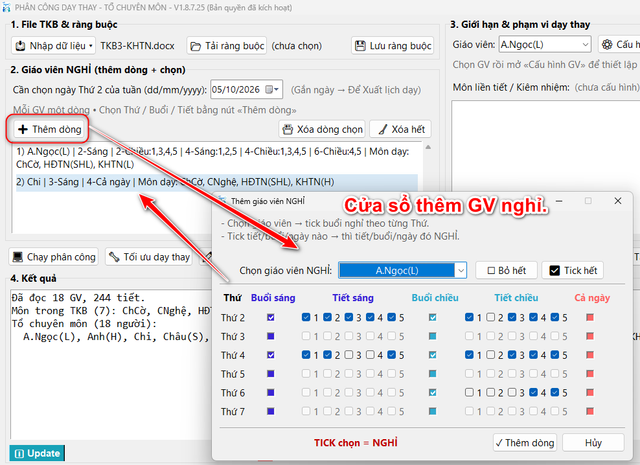Select row 2) Chi in the list
640x465 pixels.
point(217,182)
